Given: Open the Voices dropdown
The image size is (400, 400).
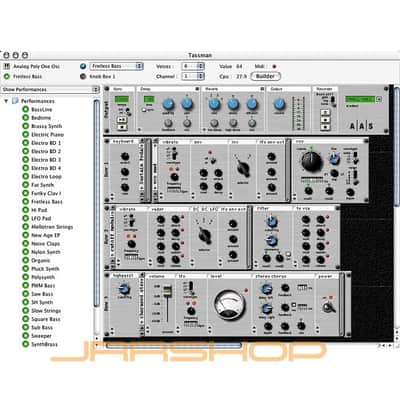Looking at the screenshot, I should pyautogui.click(x=193, y=66).
